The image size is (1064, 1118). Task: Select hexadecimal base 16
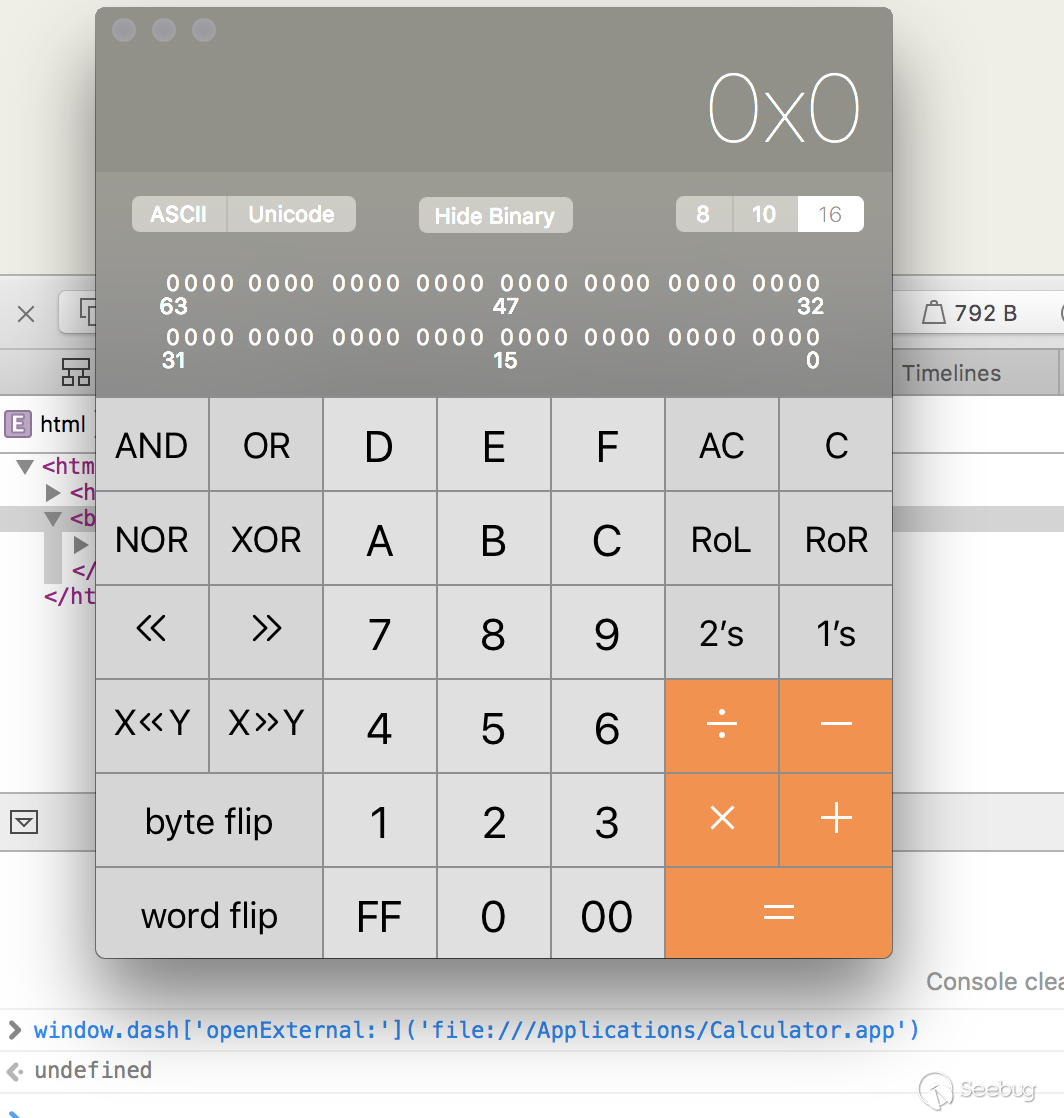[830, 214]
